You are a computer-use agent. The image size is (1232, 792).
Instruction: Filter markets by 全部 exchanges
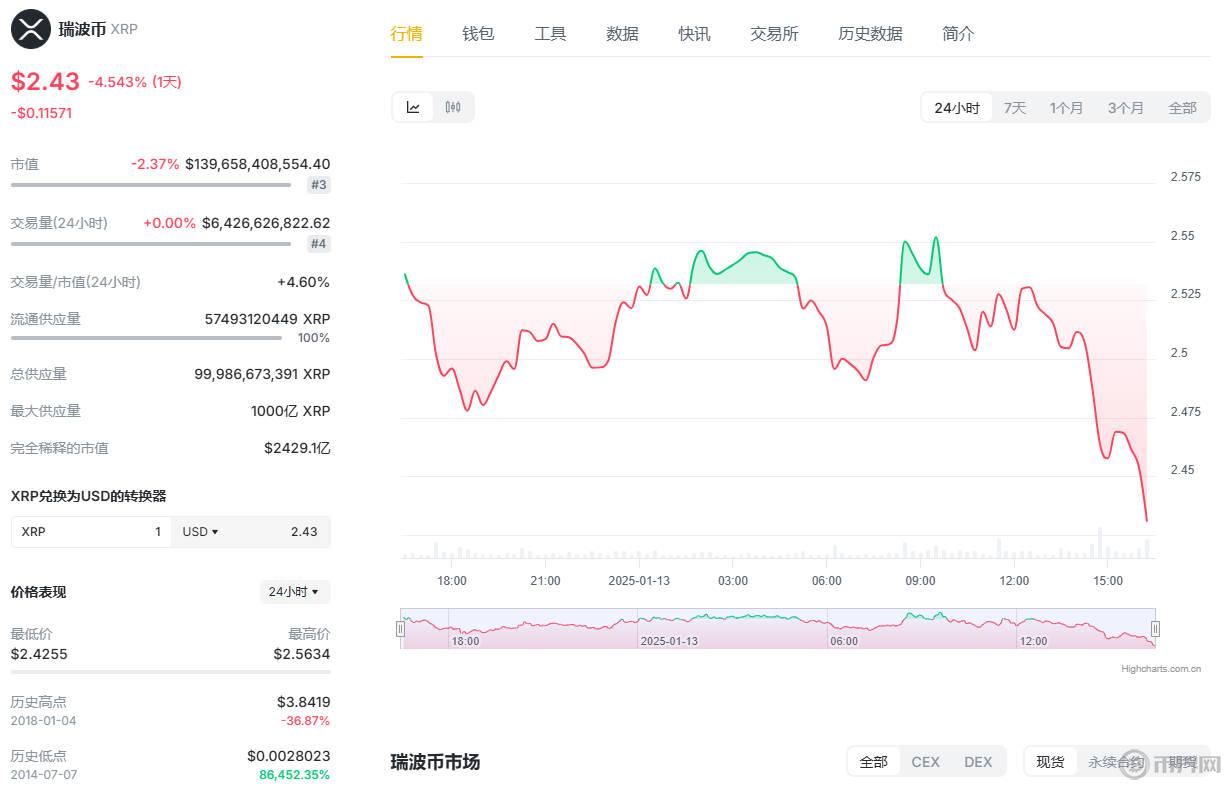[x=873, y=762]
